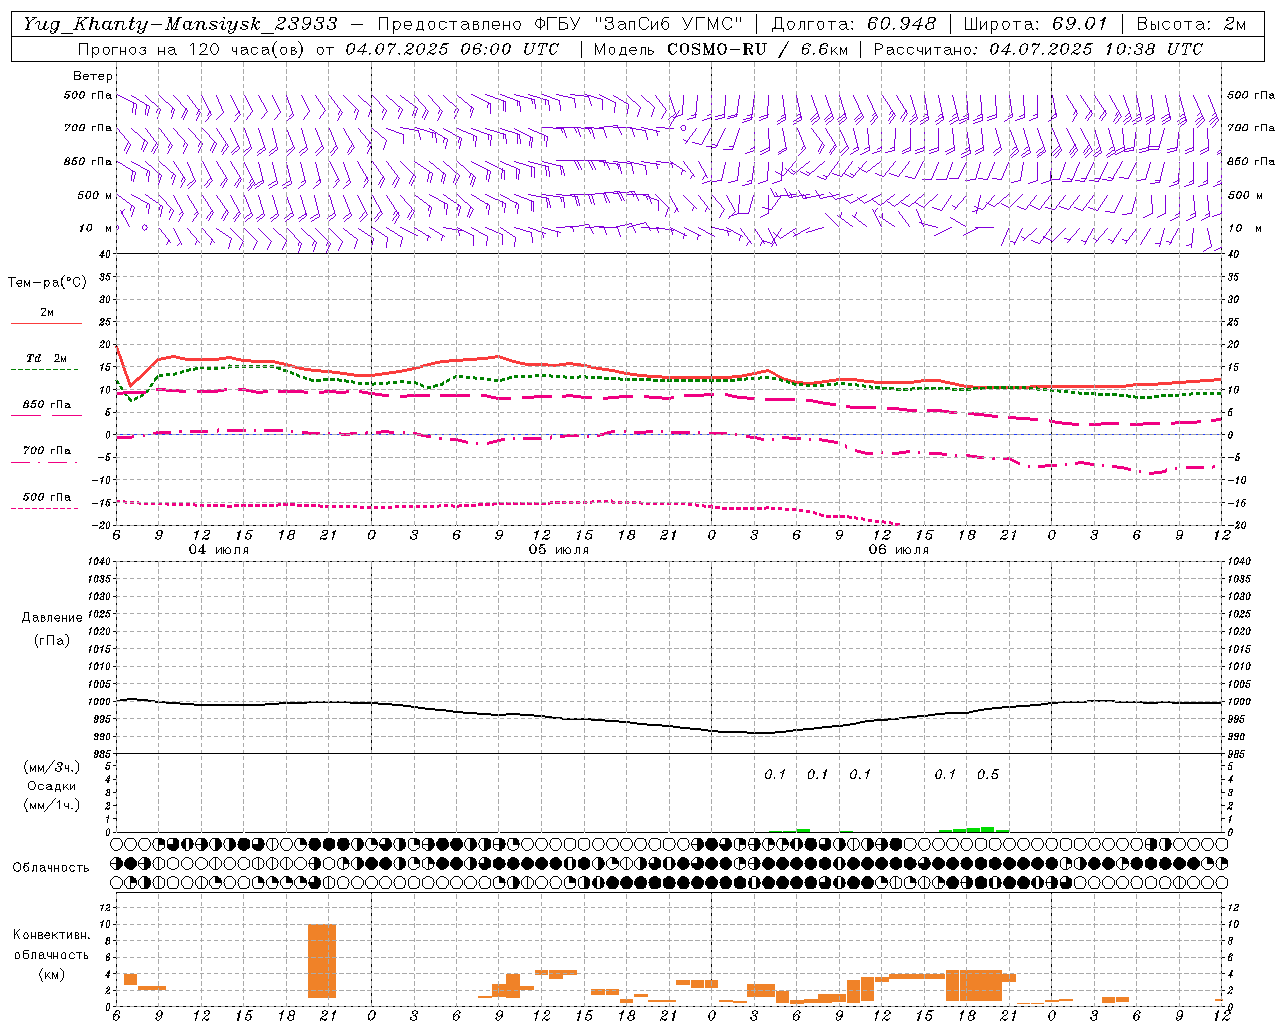
Task: Click the Ветер wind section label
Action: (x=93, y=76)
